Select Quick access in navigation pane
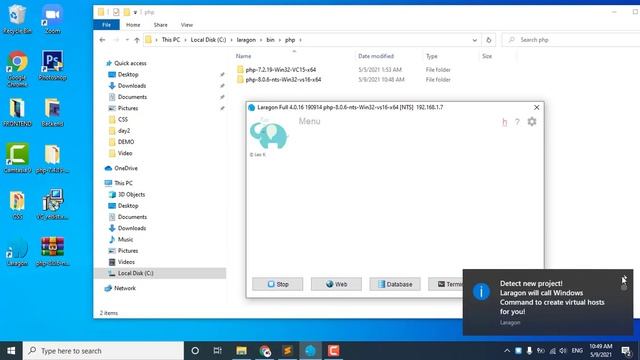The width and height of the screenshot is (640, 360). pyautogui.click(x=130, y=63)
